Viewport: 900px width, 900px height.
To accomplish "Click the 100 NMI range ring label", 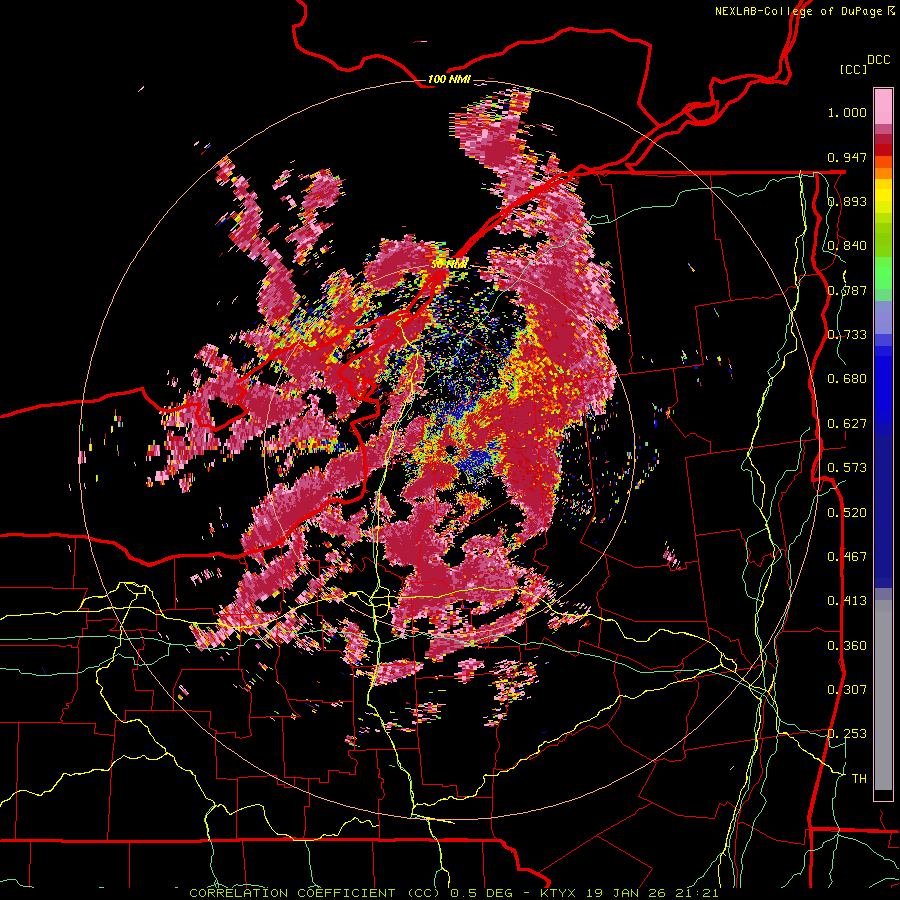I will coord(449,79).
